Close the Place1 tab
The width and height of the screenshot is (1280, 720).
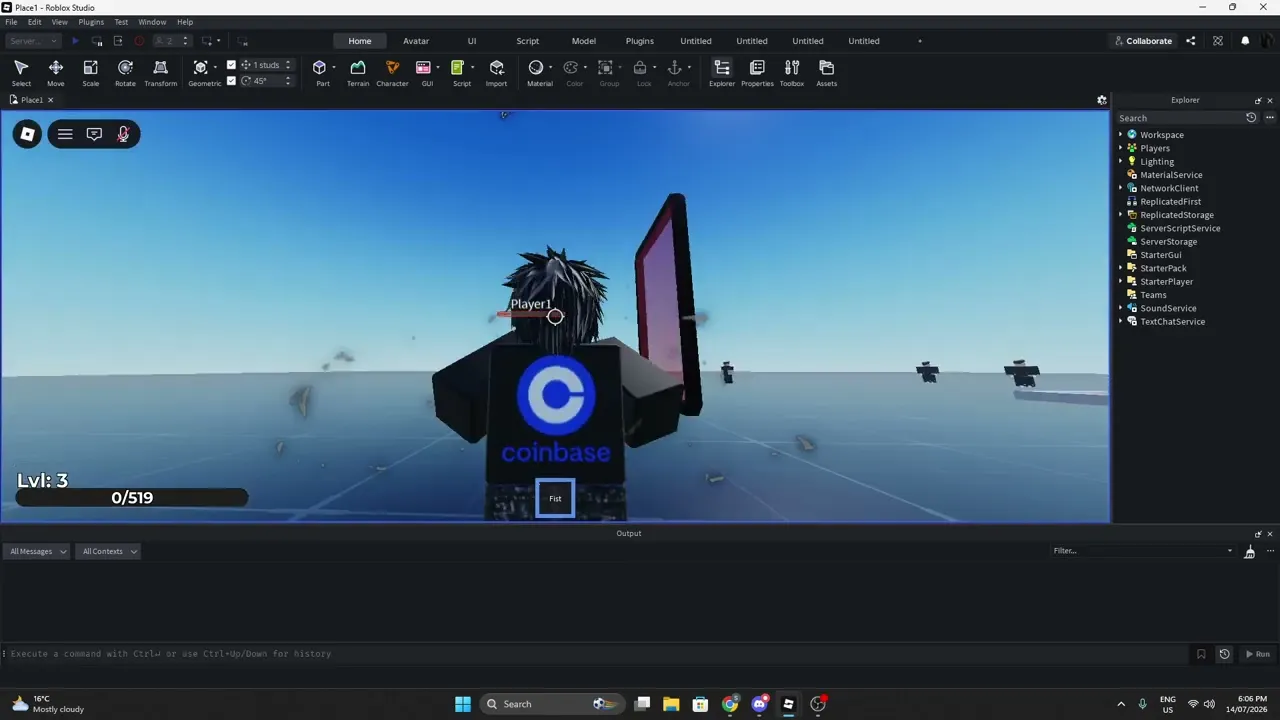50,100
